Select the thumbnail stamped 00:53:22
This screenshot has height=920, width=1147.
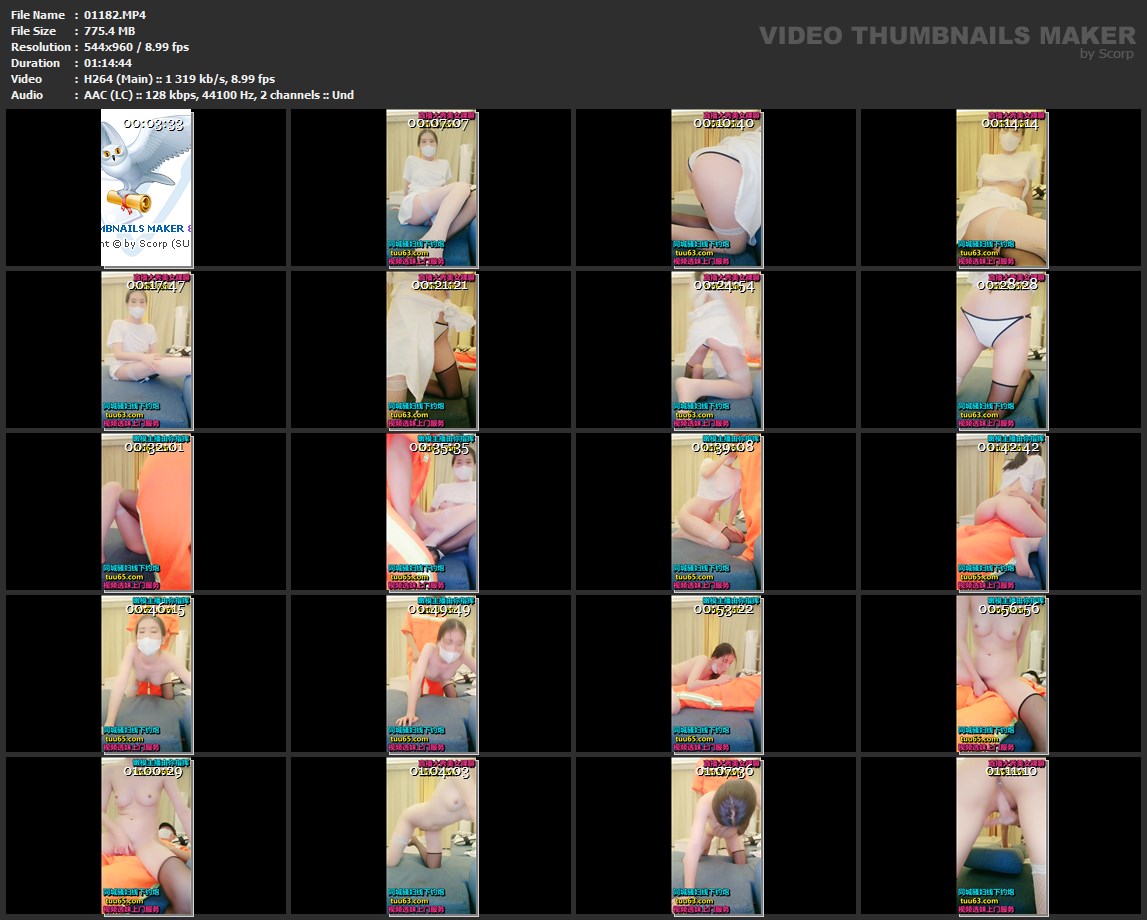[716, 674]
